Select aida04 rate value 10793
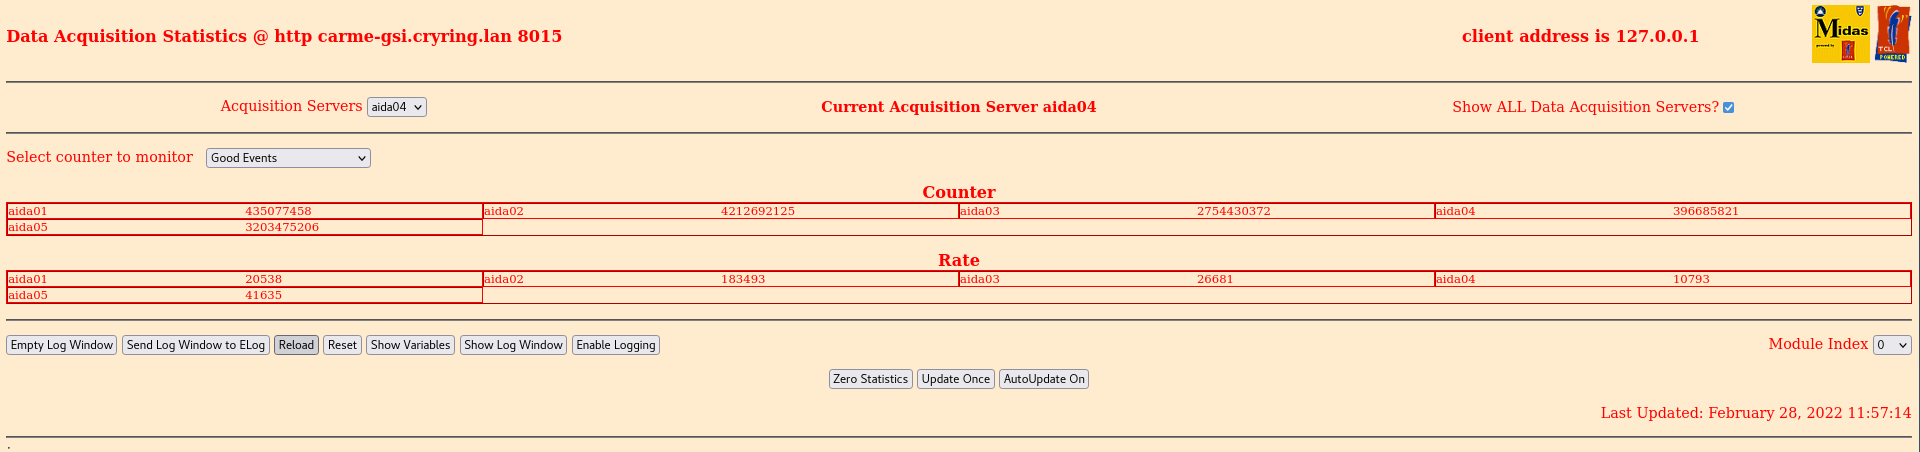Image resolution: width=1920 pixels, height=452 pixels. (x=1691, y=279)
